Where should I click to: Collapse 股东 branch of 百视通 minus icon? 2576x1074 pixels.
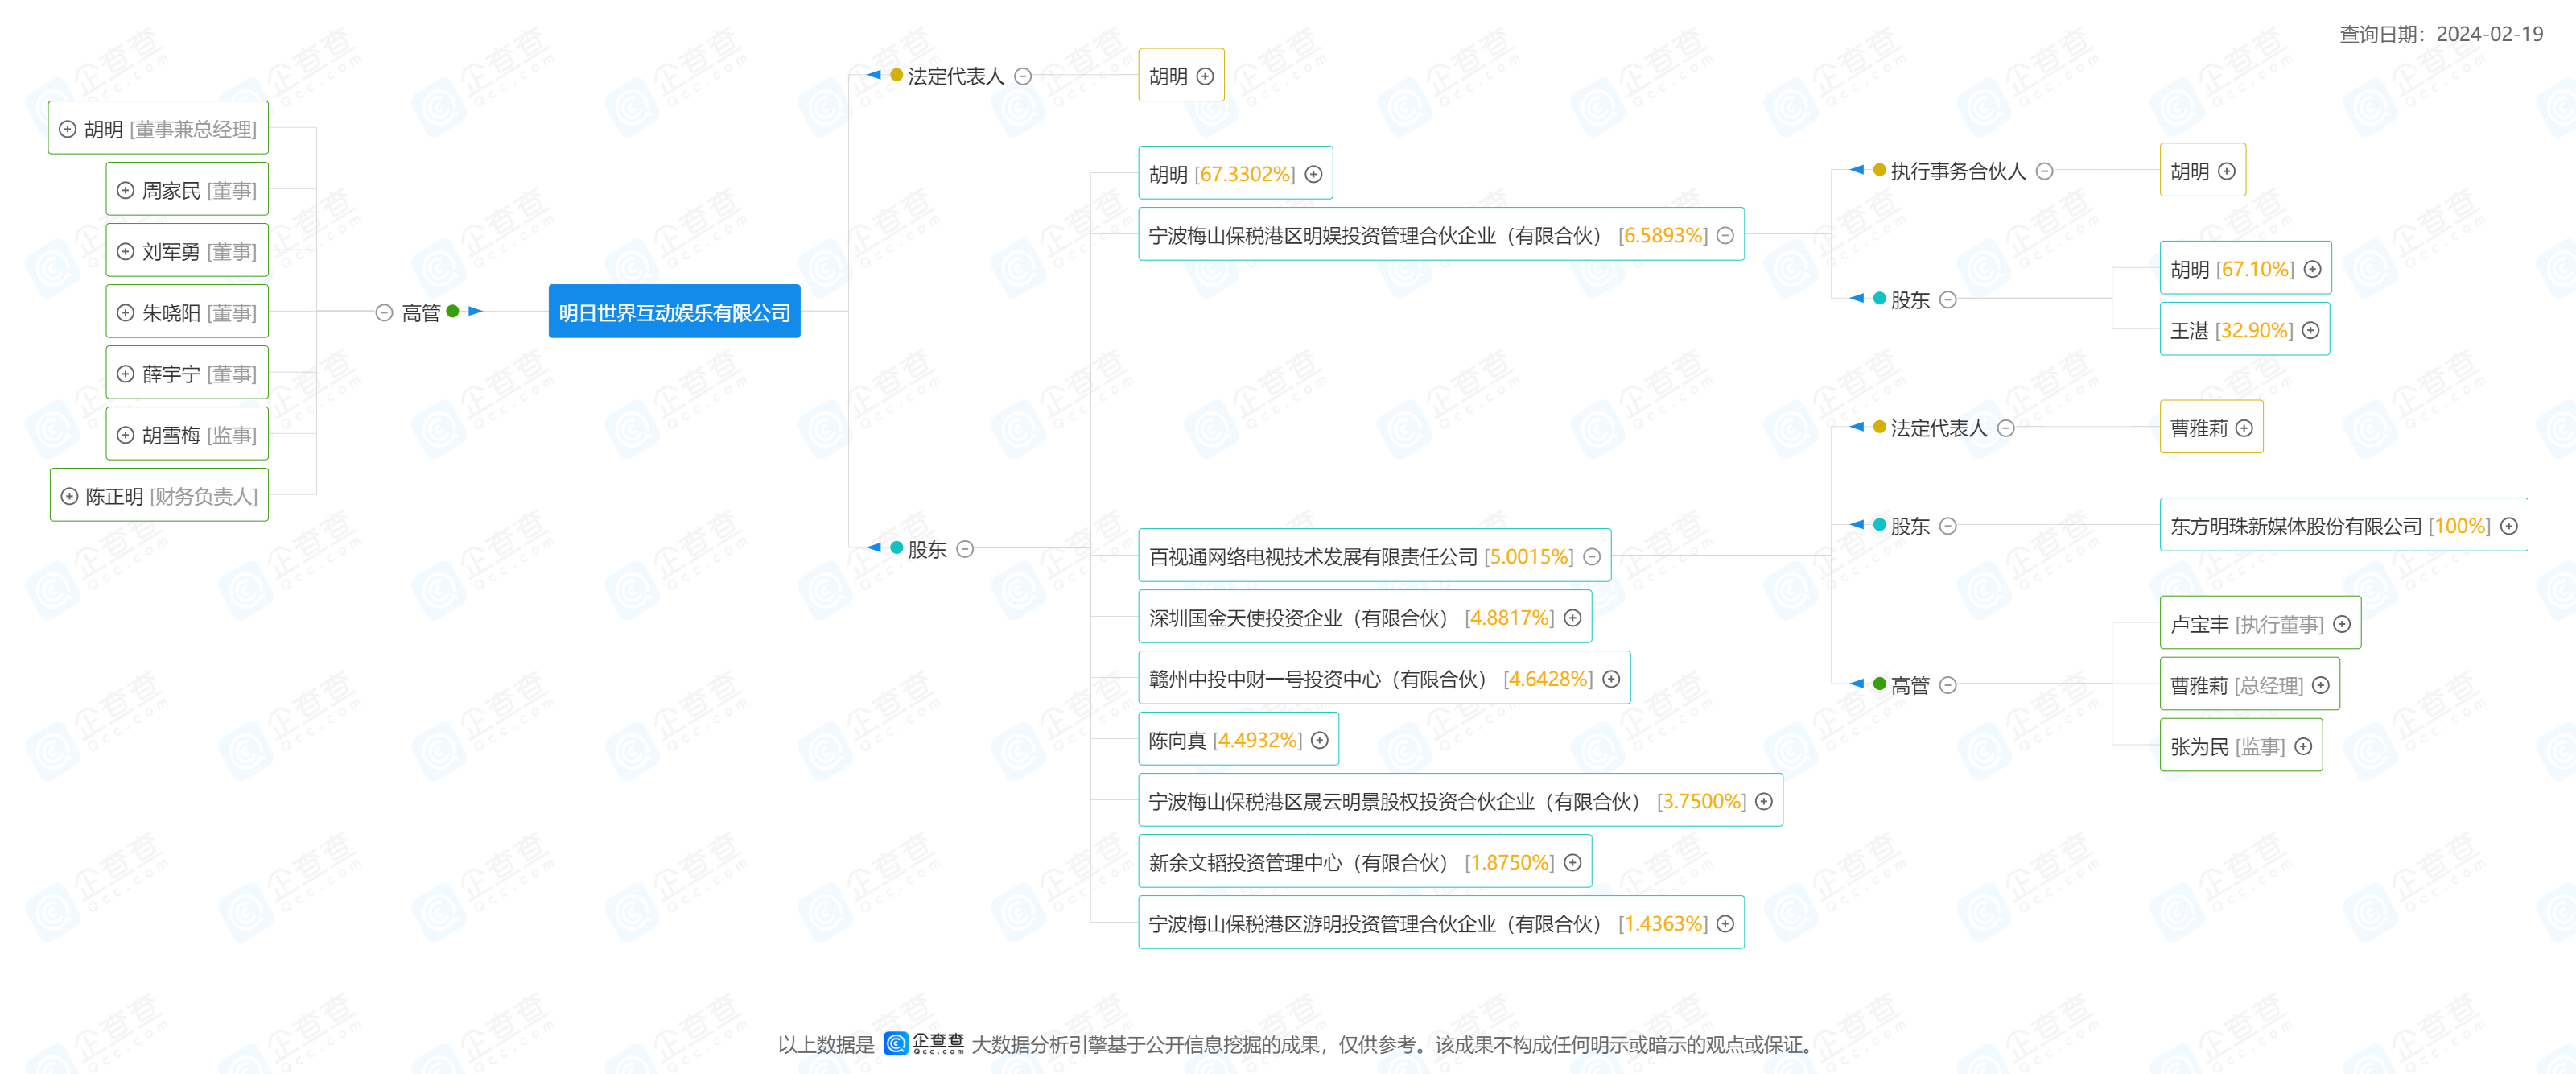1948,525
